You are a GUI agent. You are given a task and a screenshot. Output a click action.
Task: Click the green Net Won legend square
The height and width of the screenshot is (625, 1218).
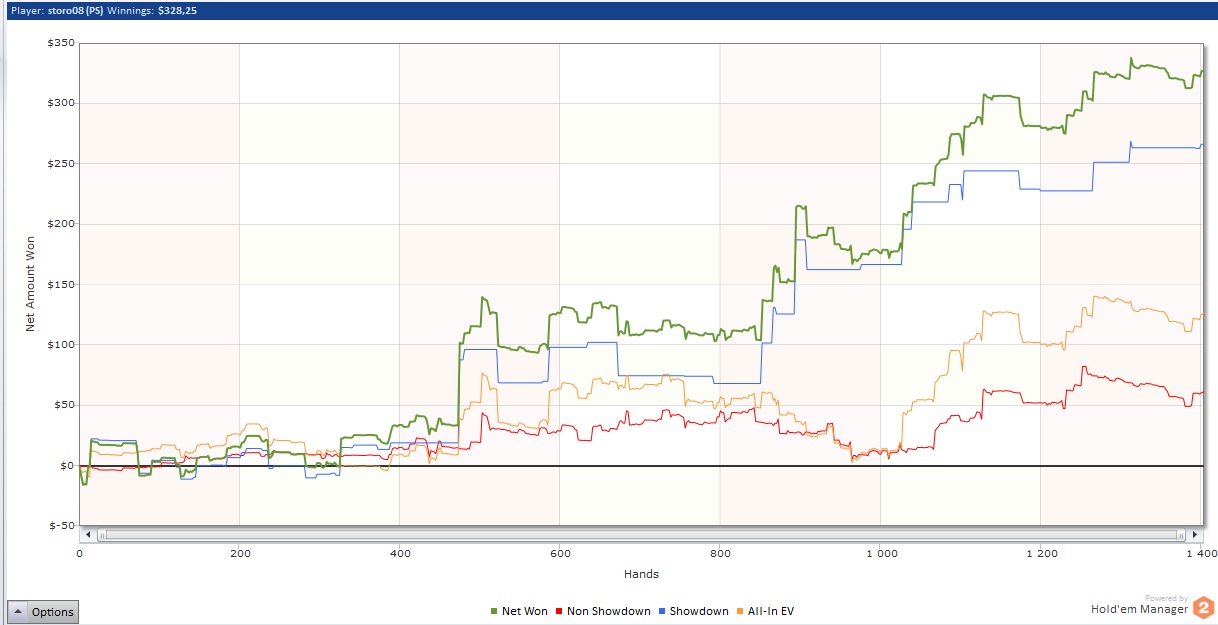tap(494, 611)
